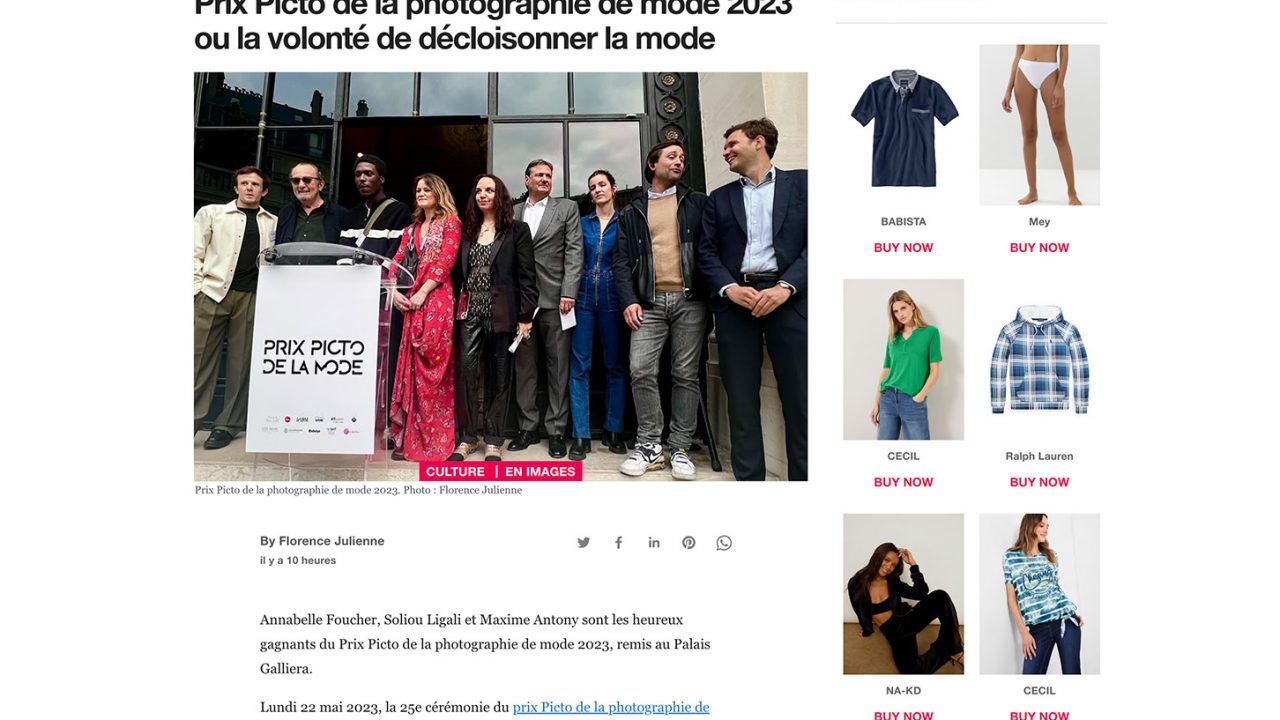
Task: Buy now the green CECIL top
Action: pos(903,482)
